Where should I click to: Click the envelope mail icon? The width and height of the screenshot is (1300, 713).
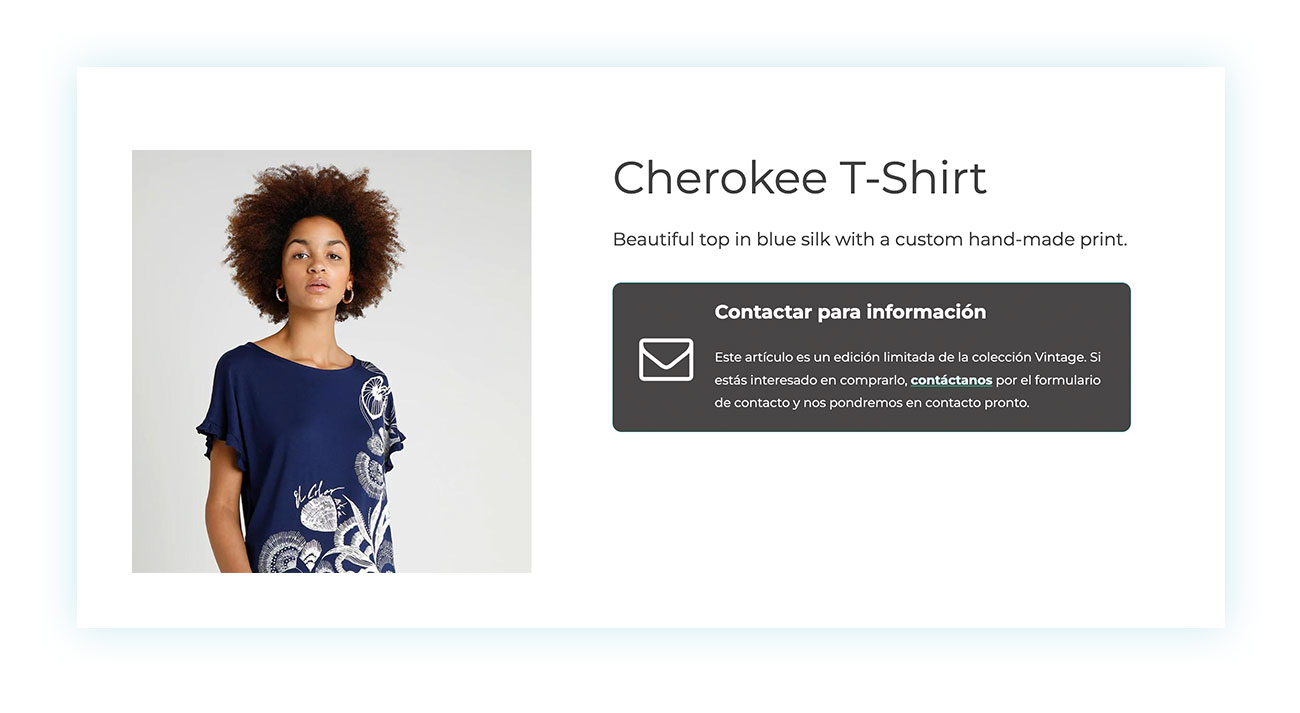666,360
